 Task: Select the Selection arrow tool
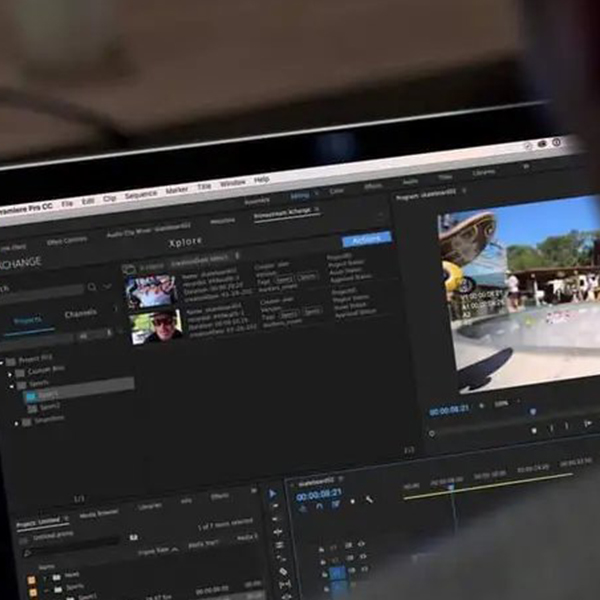pyautogui.click(x=272, y=493)
